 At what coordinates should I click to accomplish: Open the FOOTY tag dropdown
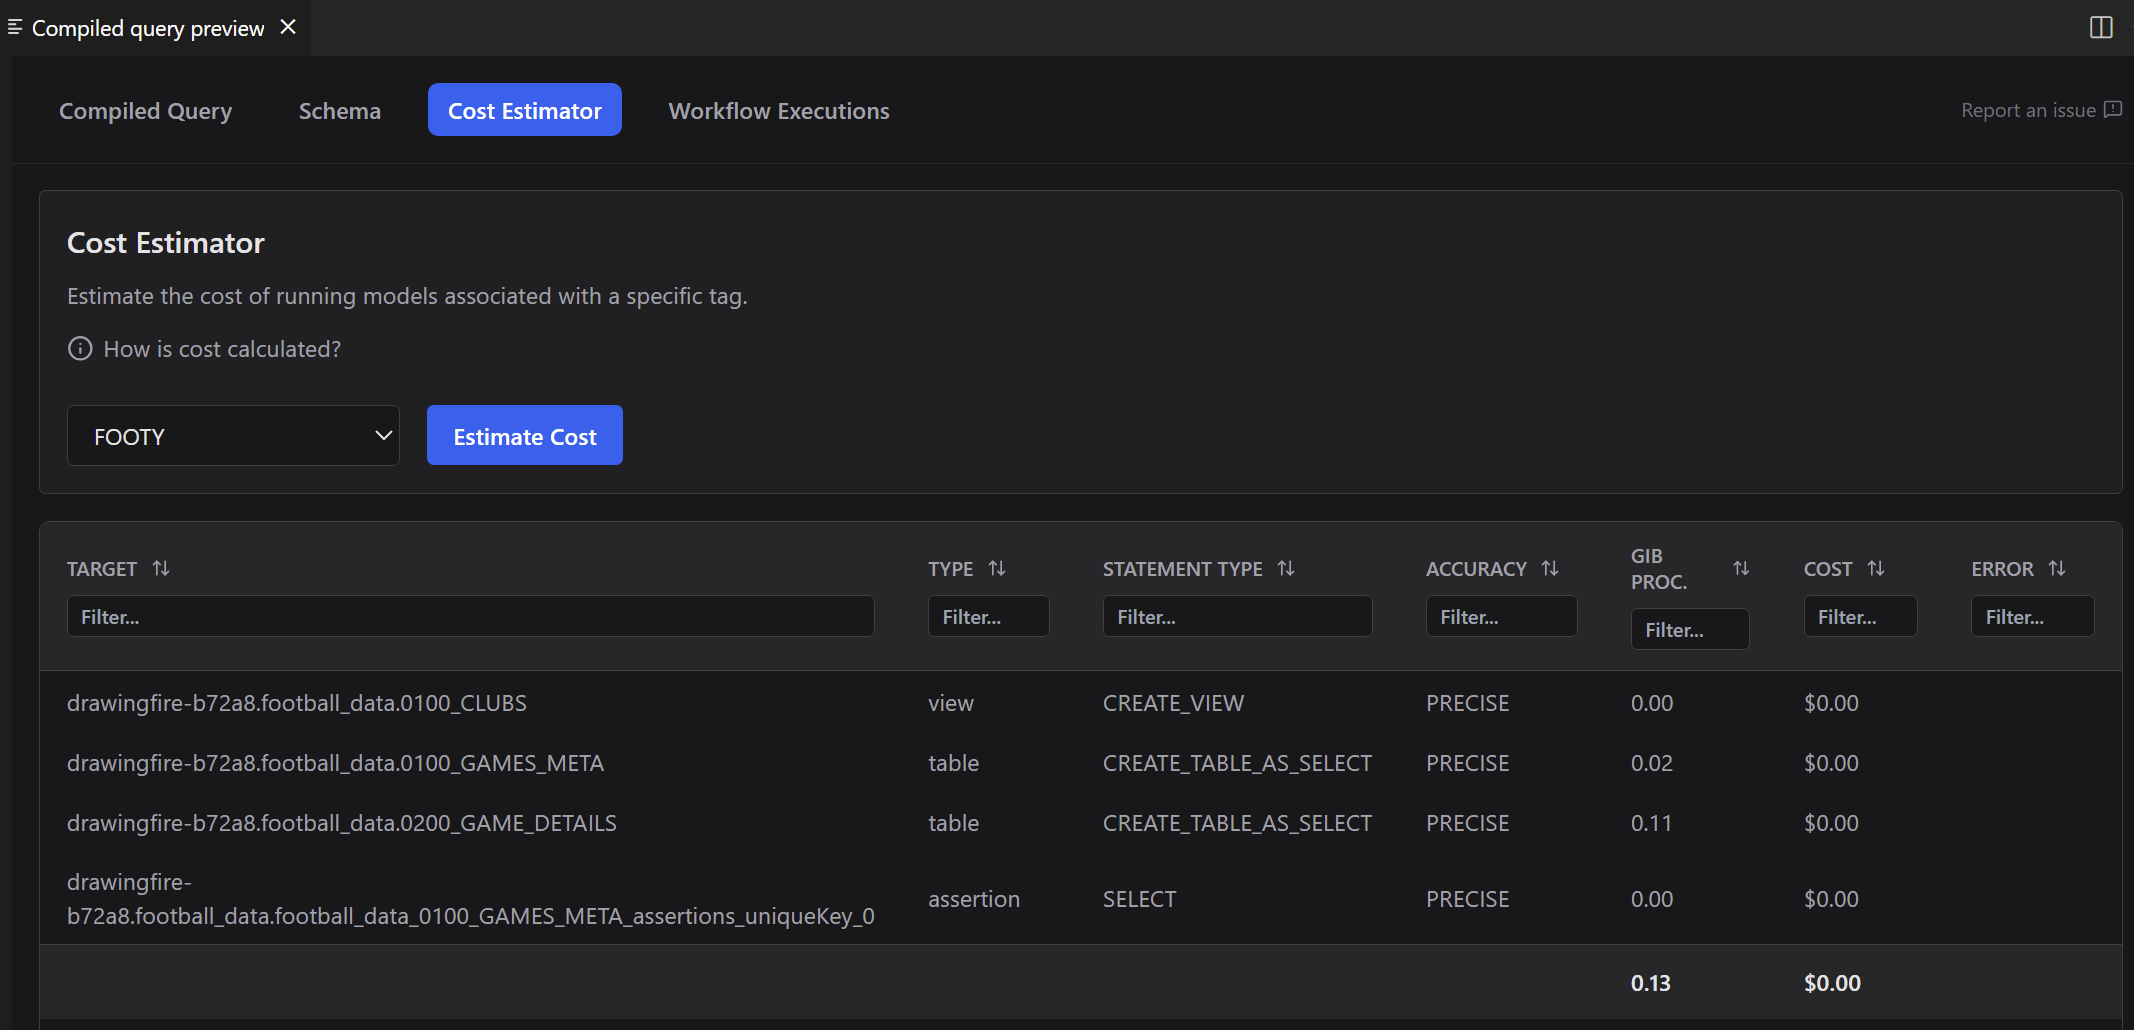pyautogui.click(x=232, y=435)
